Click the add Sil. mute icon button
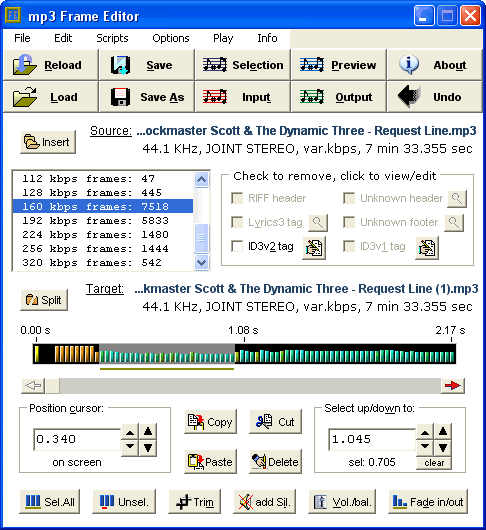The image size is (486, 530). click(265, 502)
